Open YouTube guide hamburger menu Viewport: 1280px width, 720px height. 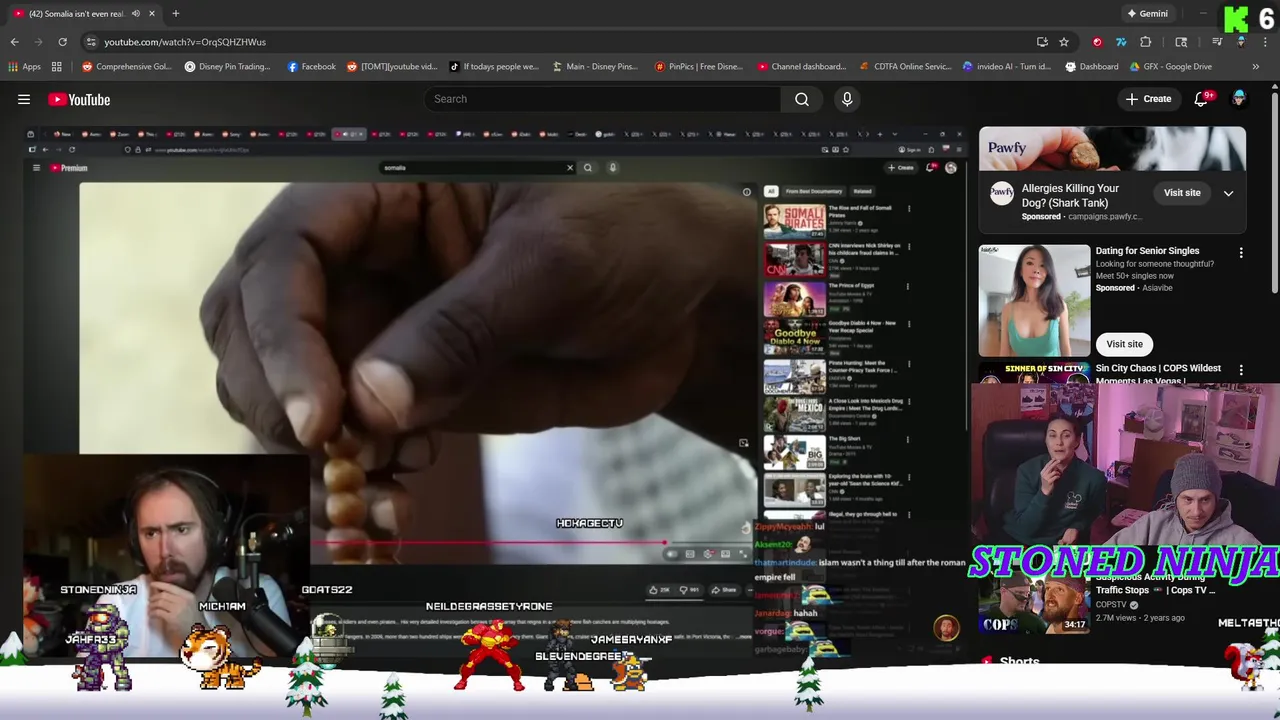(24, 99)
